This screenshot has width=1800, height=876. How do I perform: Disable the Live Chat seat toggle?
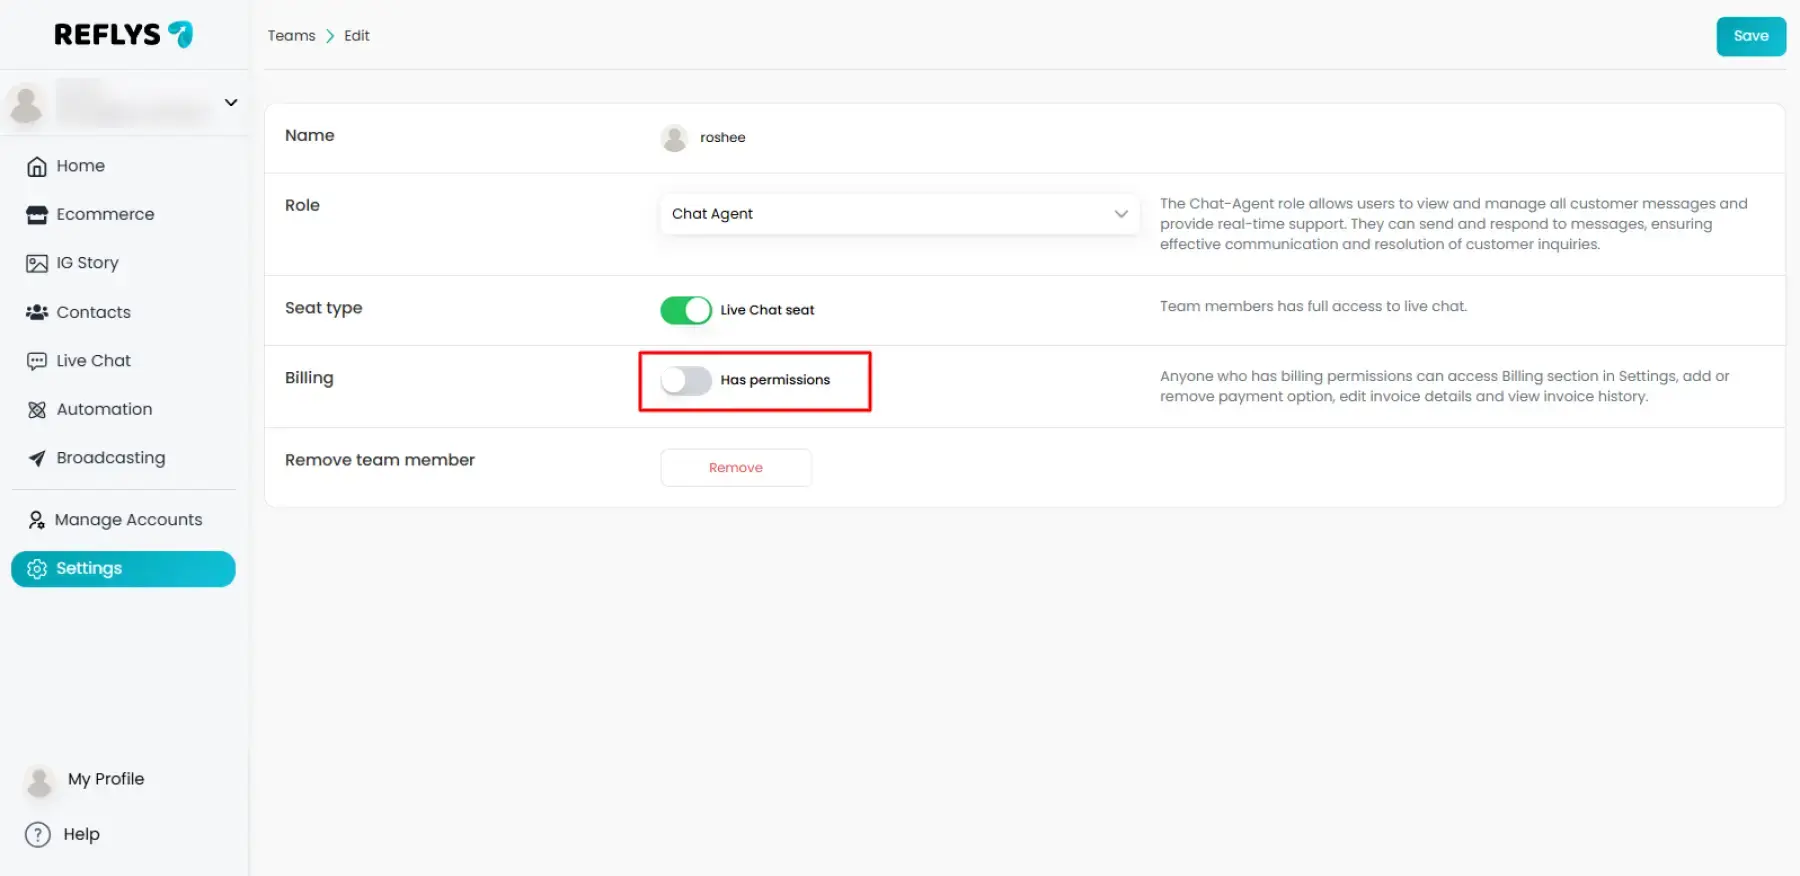tap(686, 310)
